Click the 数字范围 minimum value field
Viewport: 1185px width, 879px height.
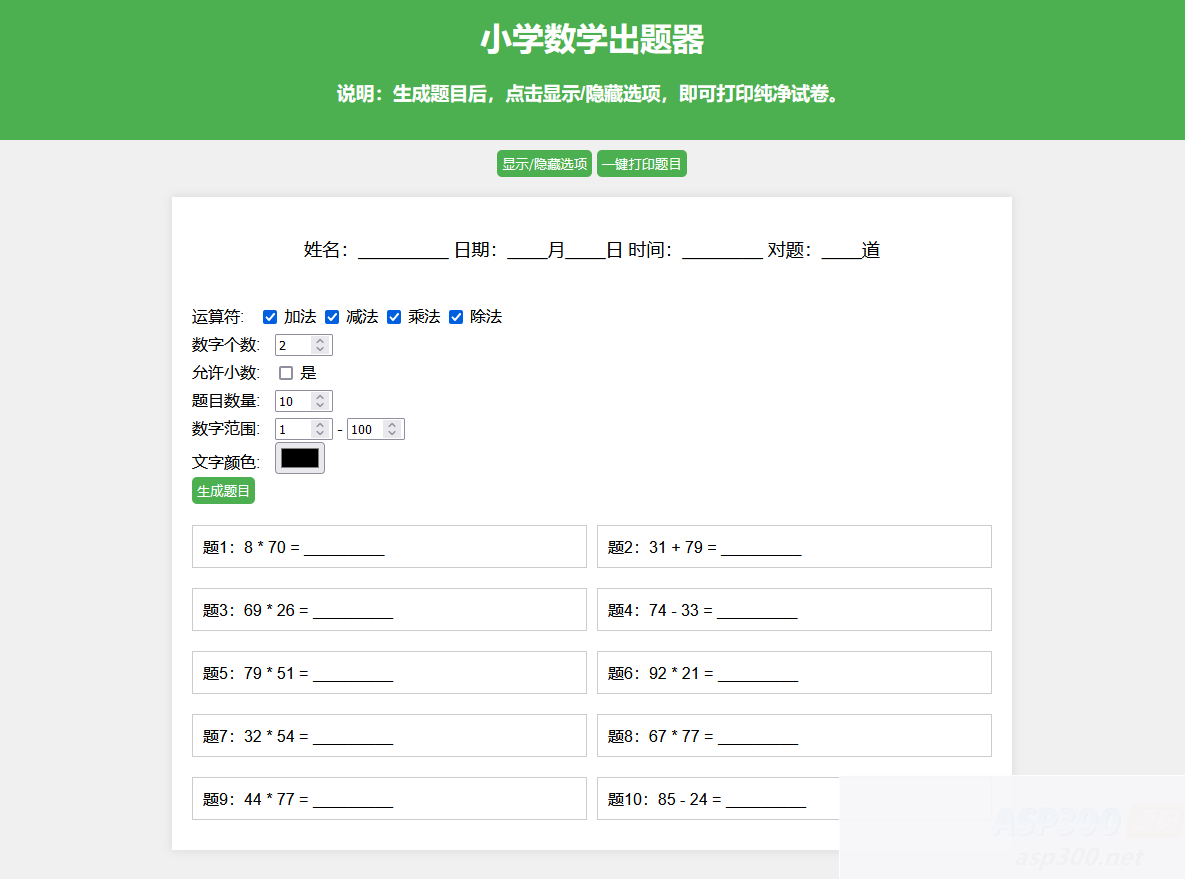(x=293, y=429)
